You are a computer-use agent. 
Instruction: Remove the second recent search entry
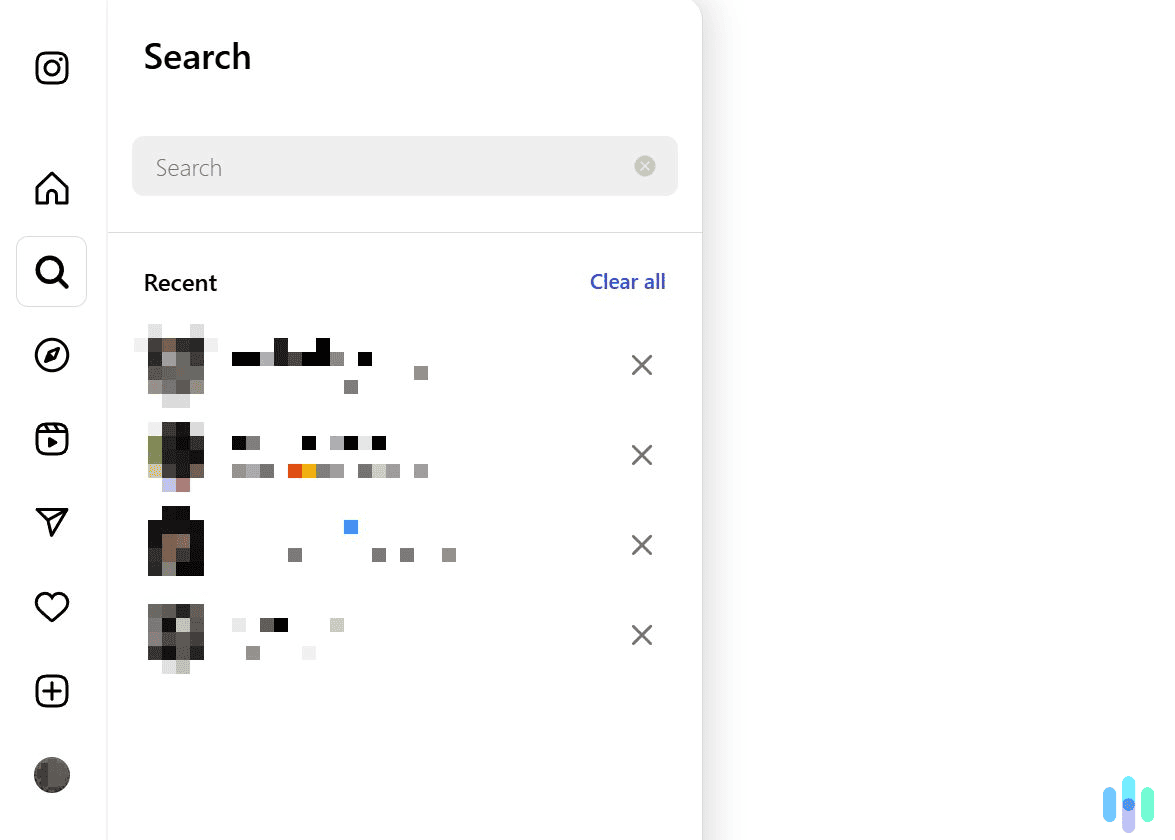(641, 455)
